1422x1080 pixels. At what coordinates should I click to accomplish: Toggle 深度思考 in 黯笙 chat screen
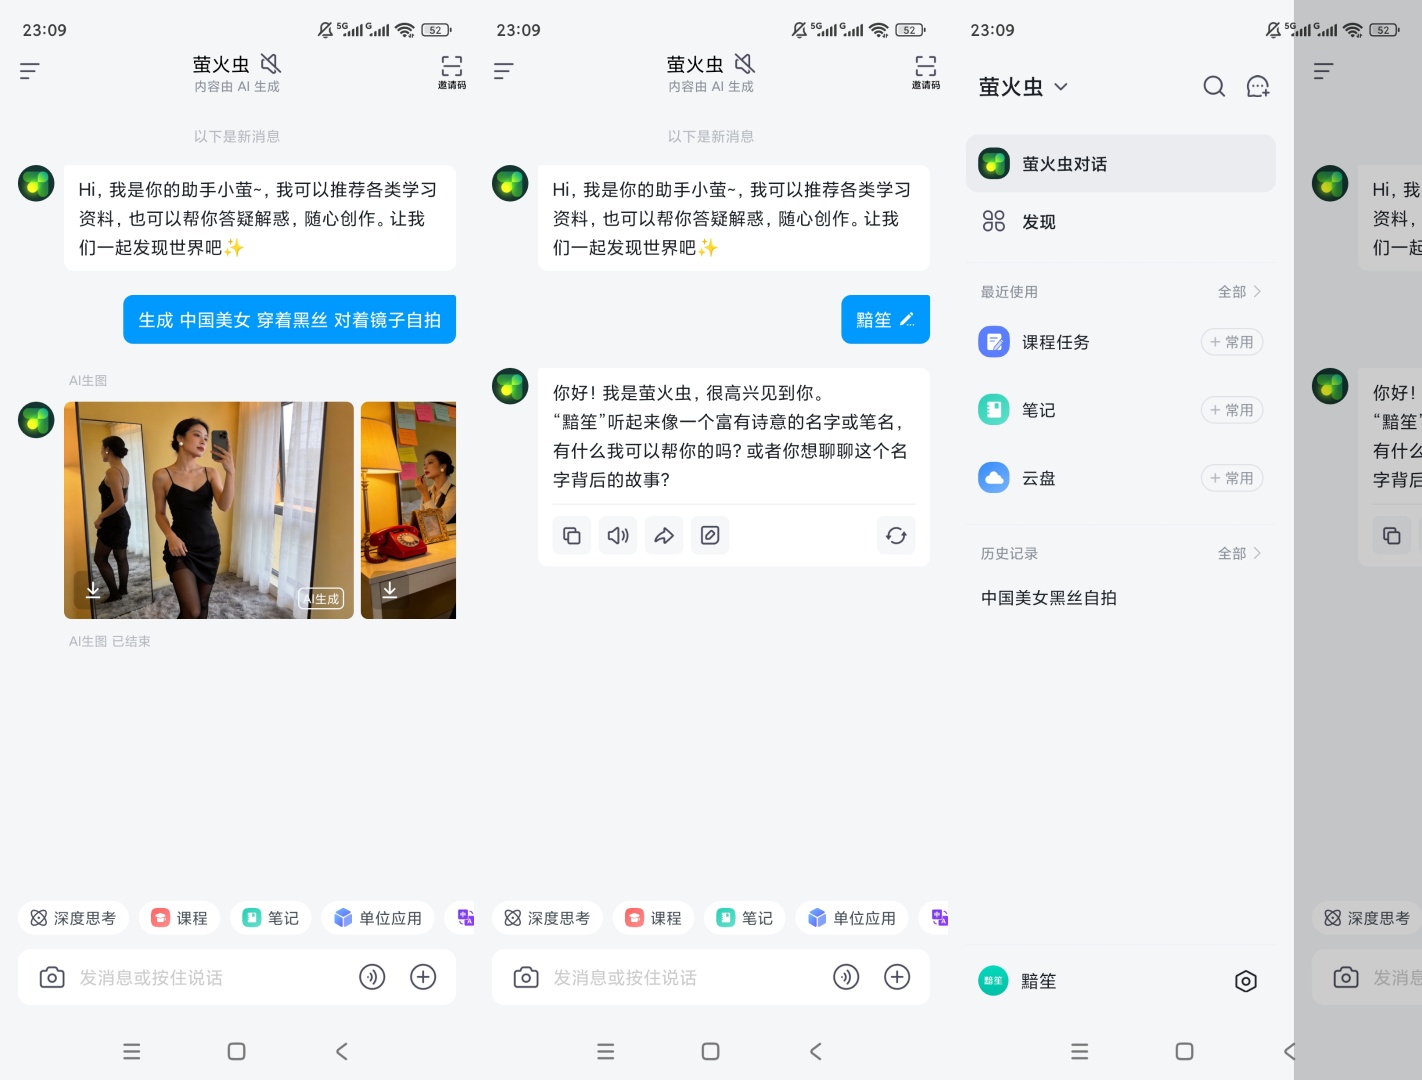pyautogui.click(x=547, y=918)
